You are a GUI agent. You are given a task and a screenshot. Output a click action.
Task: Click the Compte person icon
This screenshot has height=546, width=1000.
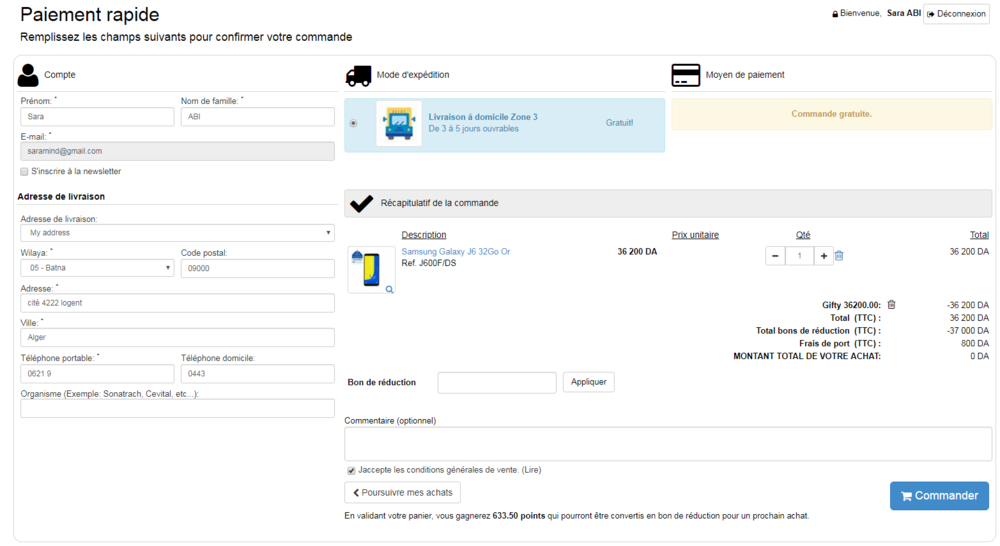(x=28, y=75)
